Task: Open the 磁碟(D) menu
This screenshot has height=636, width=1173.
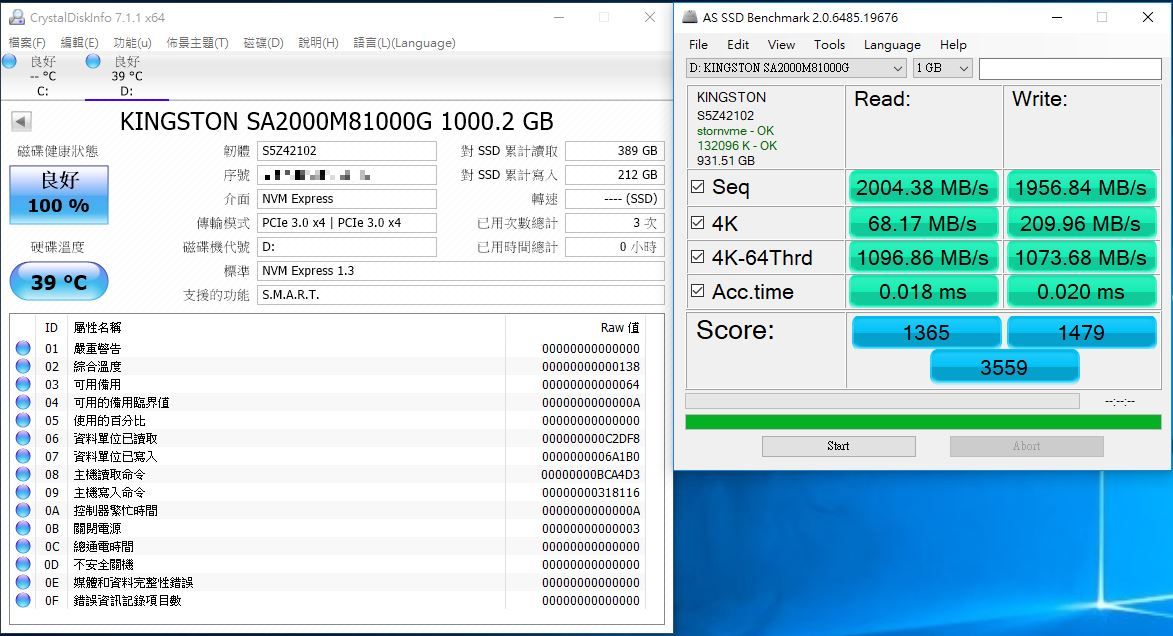Action: [263, 43]
